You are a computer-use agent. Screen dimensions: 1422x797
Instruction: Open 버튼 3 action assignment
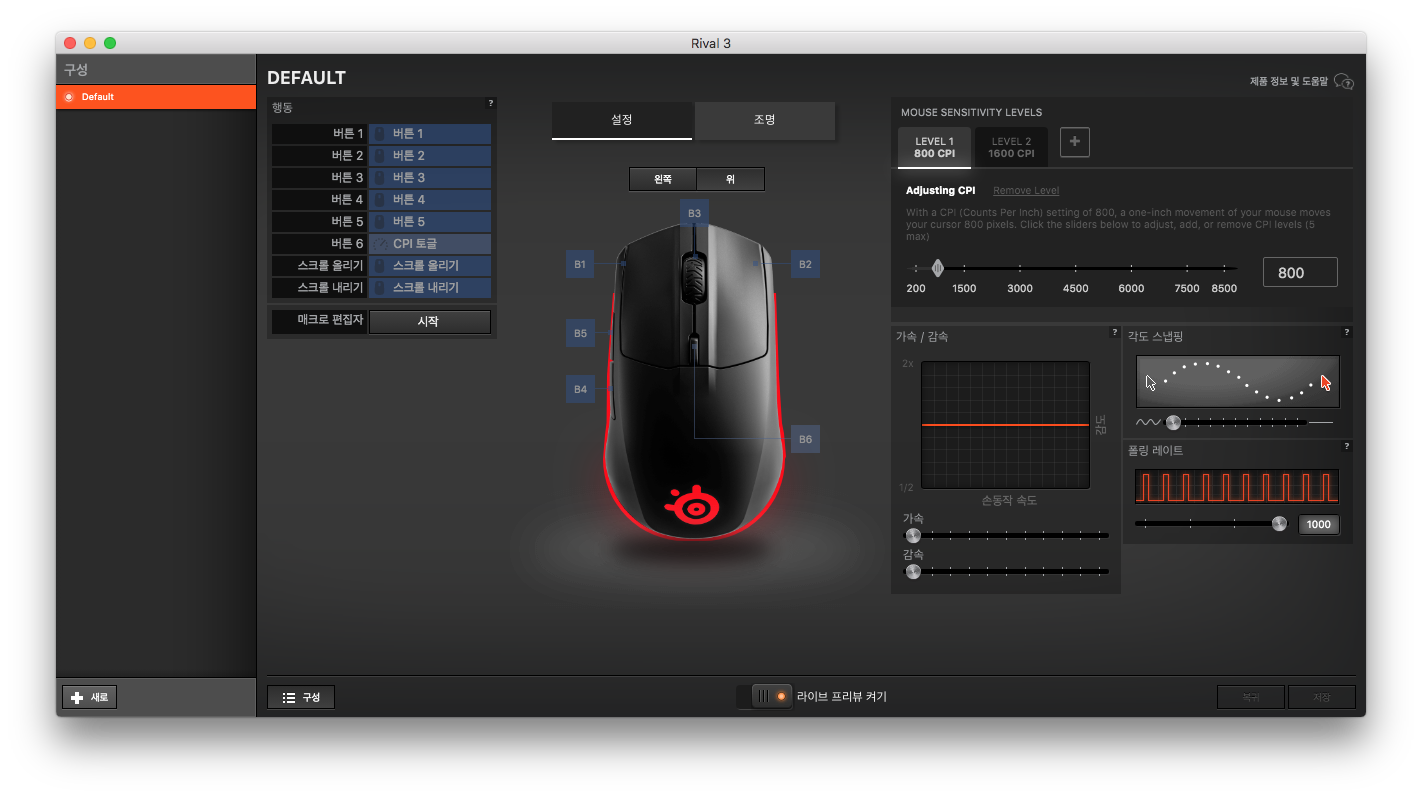[x=430, y=177]
